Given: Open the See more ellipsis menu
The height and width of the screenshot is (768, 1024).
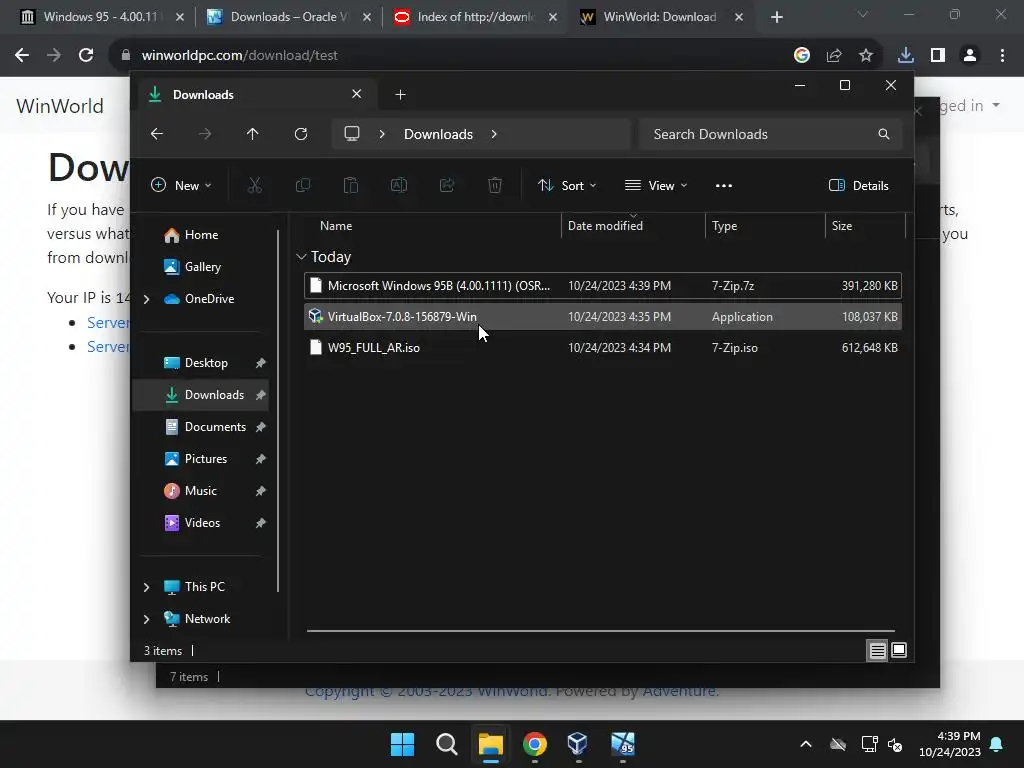Looking at the screenshot, I should [x=724, y=185].
